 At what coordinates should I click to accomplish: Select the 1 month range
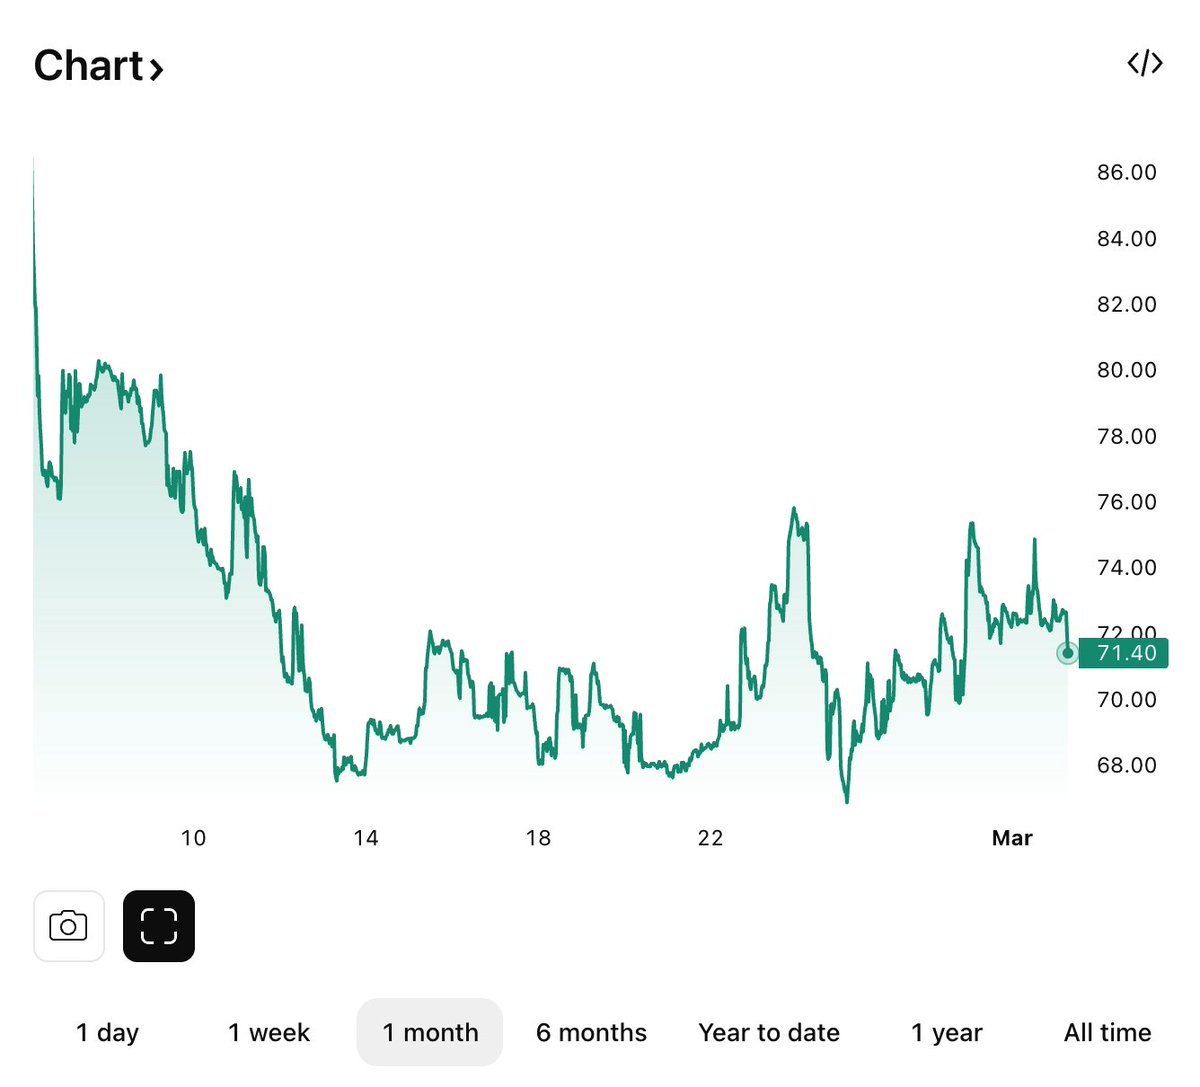[x=430, y=1032]
